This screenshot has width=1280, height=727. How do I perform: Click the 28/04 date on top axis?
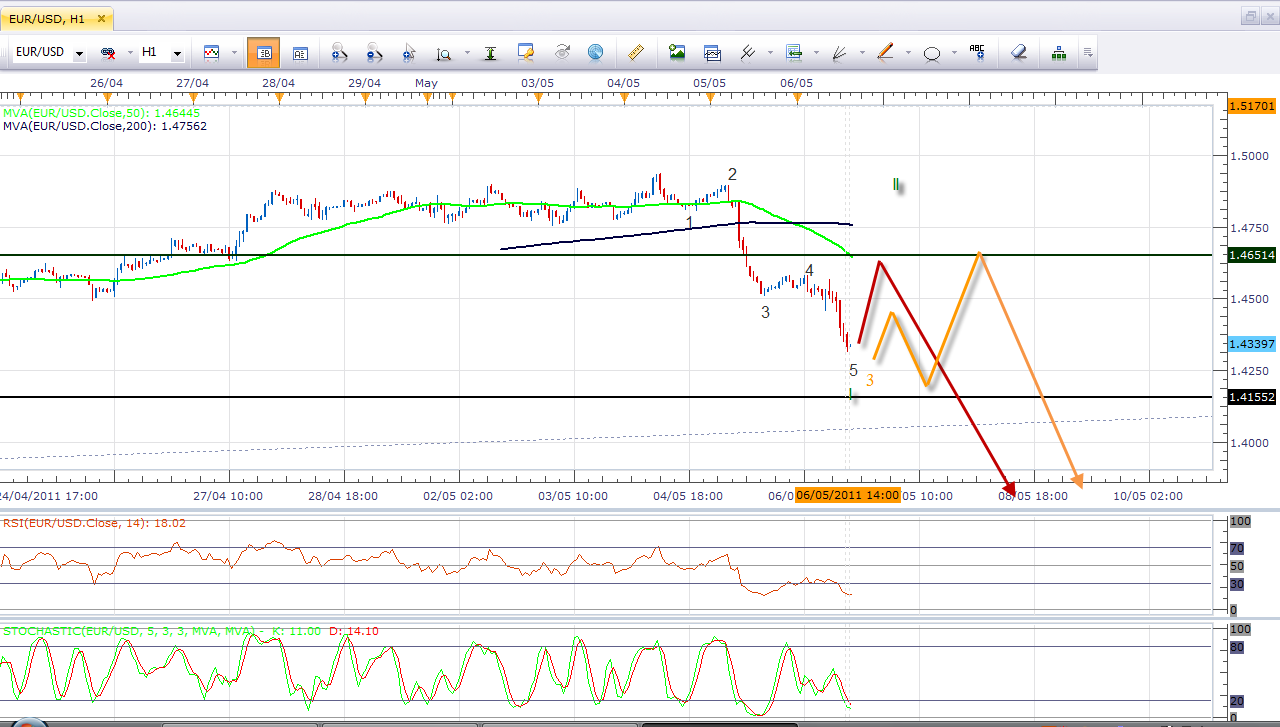pyautogui.click(x=279, y=82)
